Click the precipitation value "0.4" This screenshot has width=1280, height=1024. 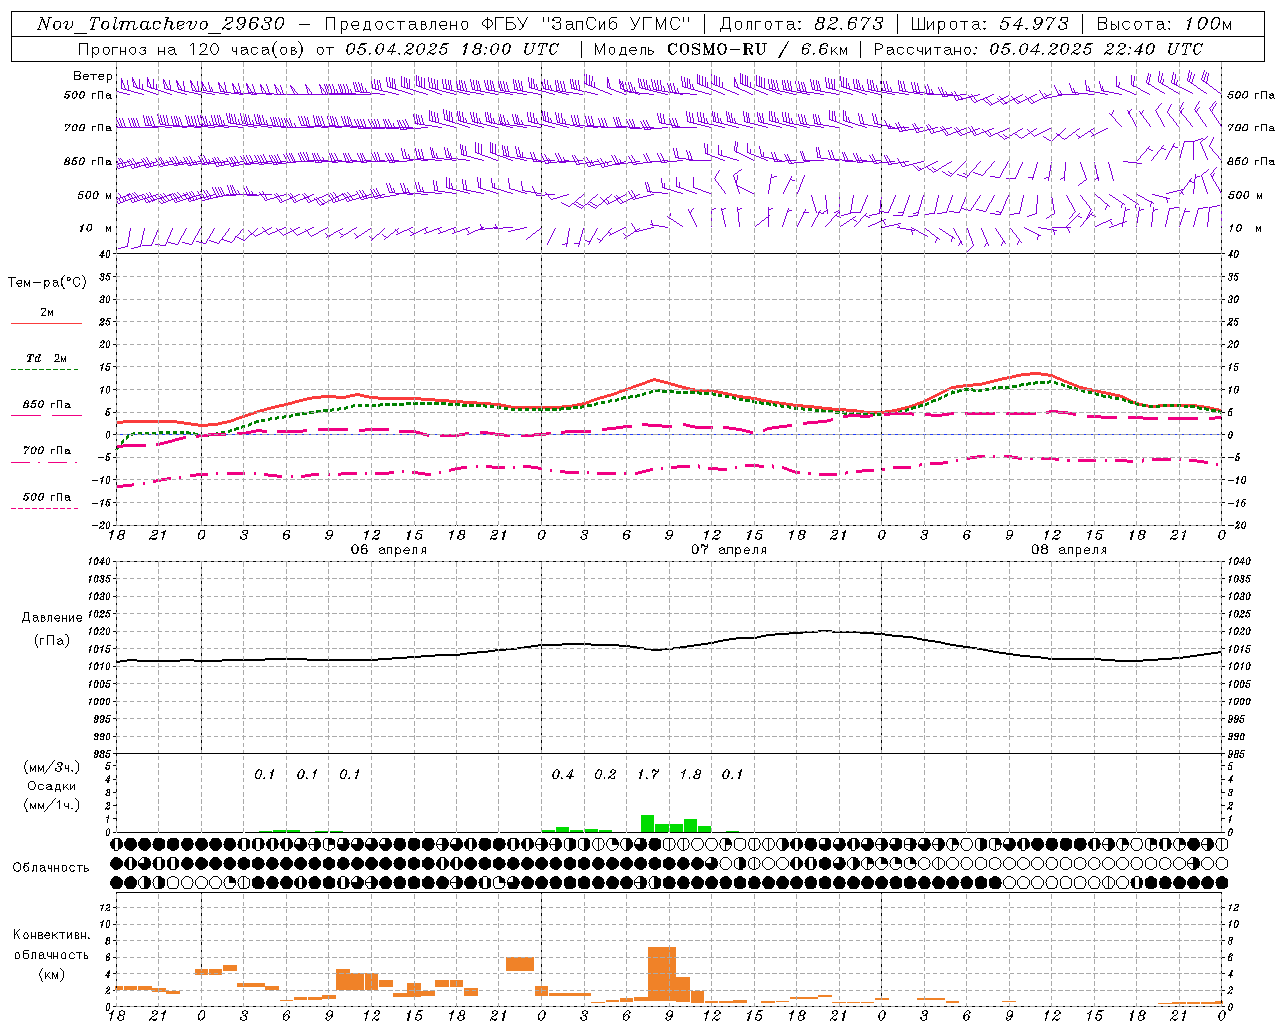point(563,774)
